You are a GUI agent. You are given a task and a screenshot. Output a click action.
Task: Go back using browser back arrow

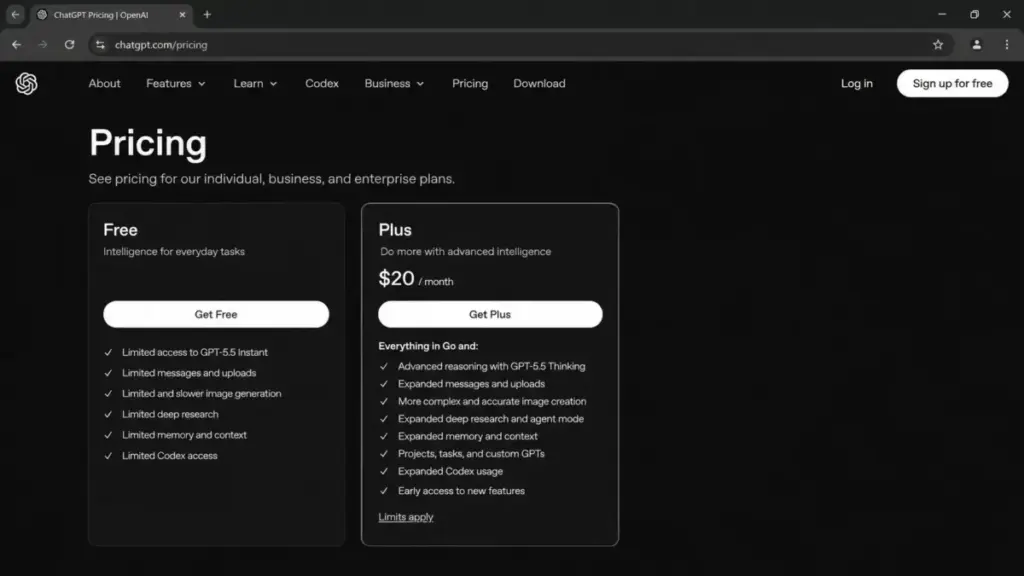coord(16,44)
